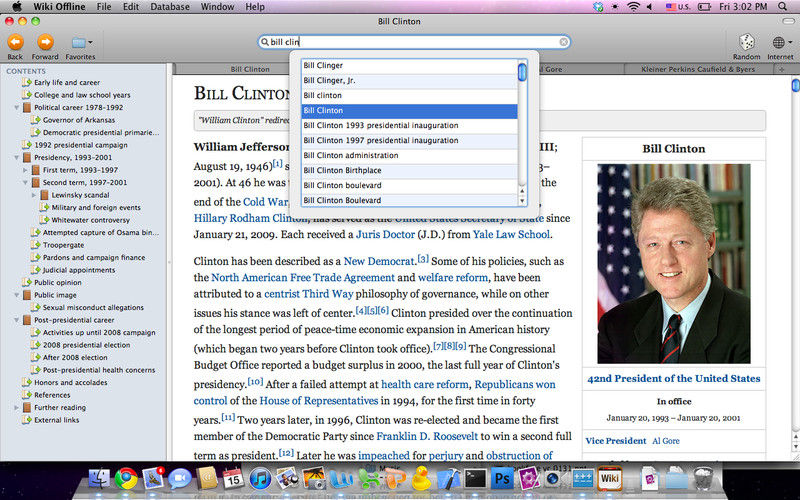
Task: Open the Help menu
Action: pos(255,7)
